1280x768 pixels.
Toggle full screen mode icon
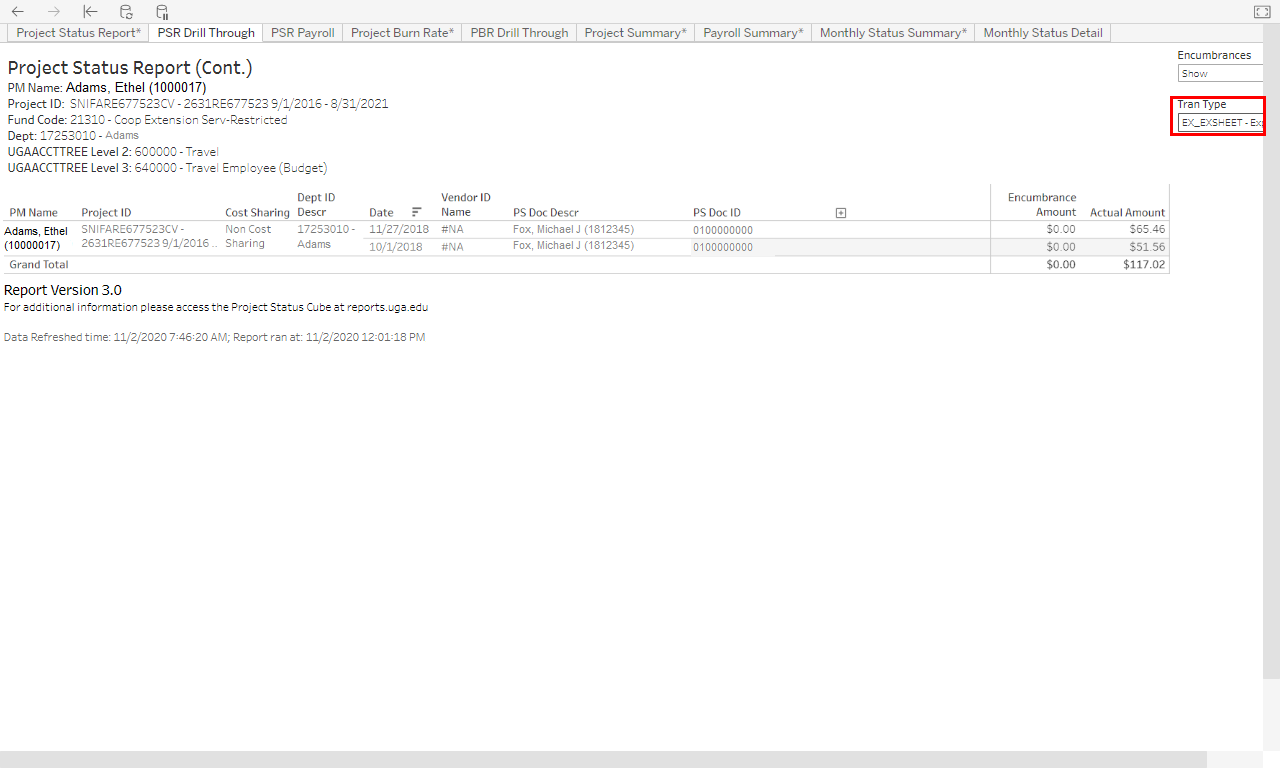pos(1261,12)
